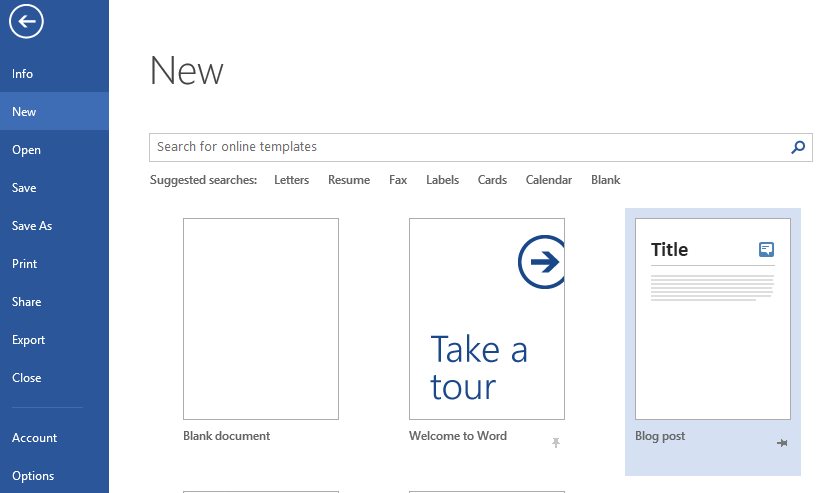The width and height of the screenshot is (826, 493).
Task: Click the search magnifier icon
Action: tap(798, 147)
